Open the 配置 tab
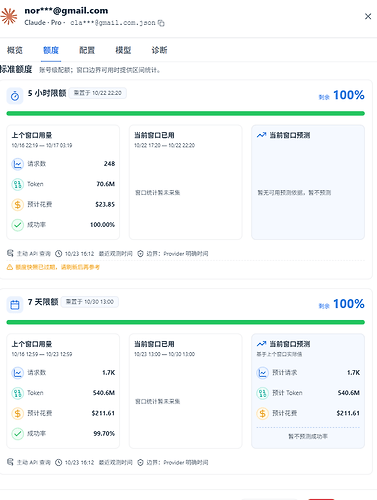This screenshot has width=377, height=500. coord(87,50)
